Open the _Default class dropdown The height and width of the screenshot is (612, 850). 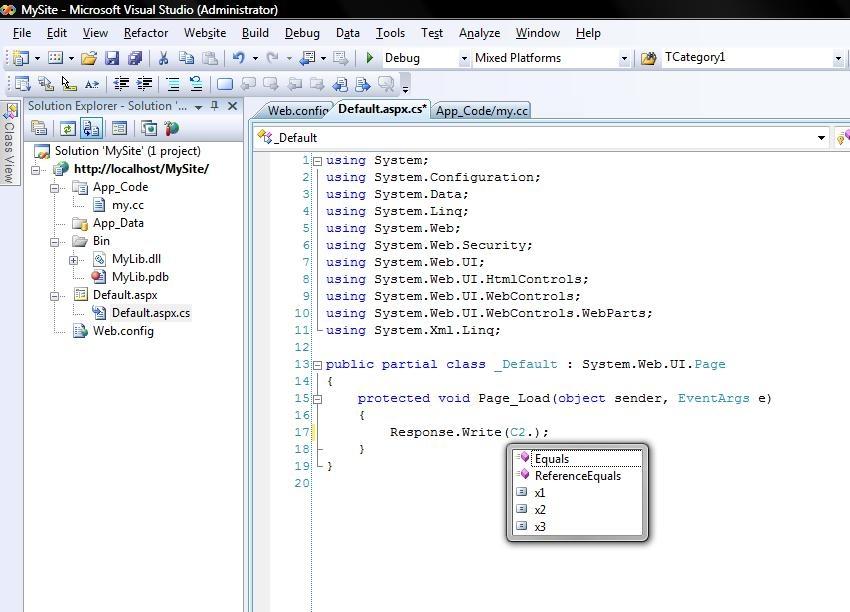(821, 138)
